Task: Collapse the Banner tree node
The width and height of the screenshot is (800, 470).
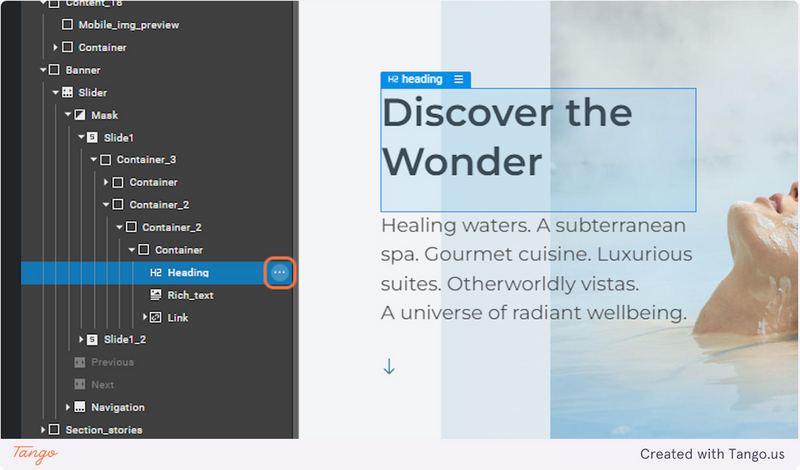Action: tap(43, 70)
